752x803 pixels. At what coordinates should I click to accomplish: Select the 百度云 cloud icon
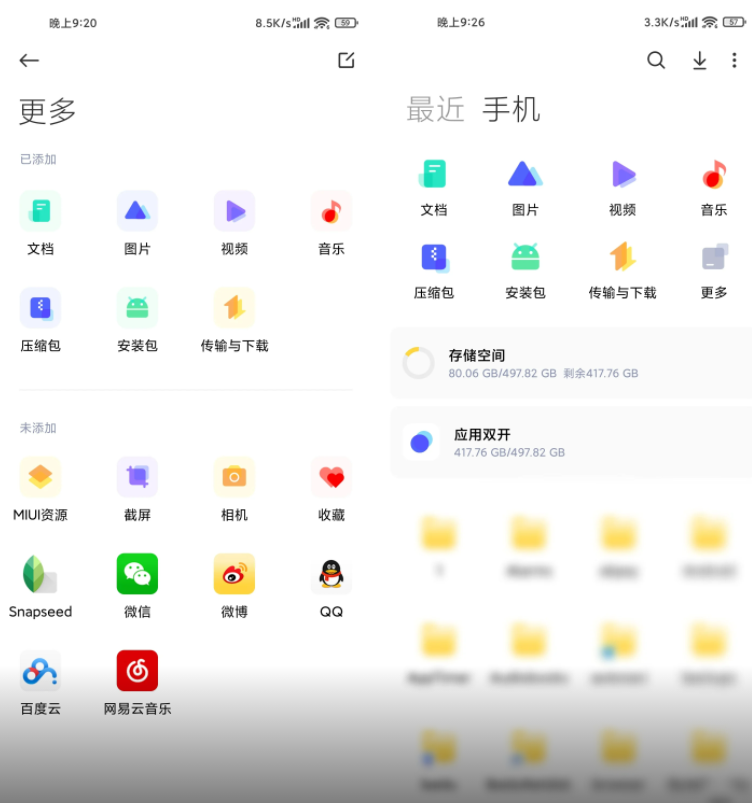pyautogui.click(x=40, y=671)
